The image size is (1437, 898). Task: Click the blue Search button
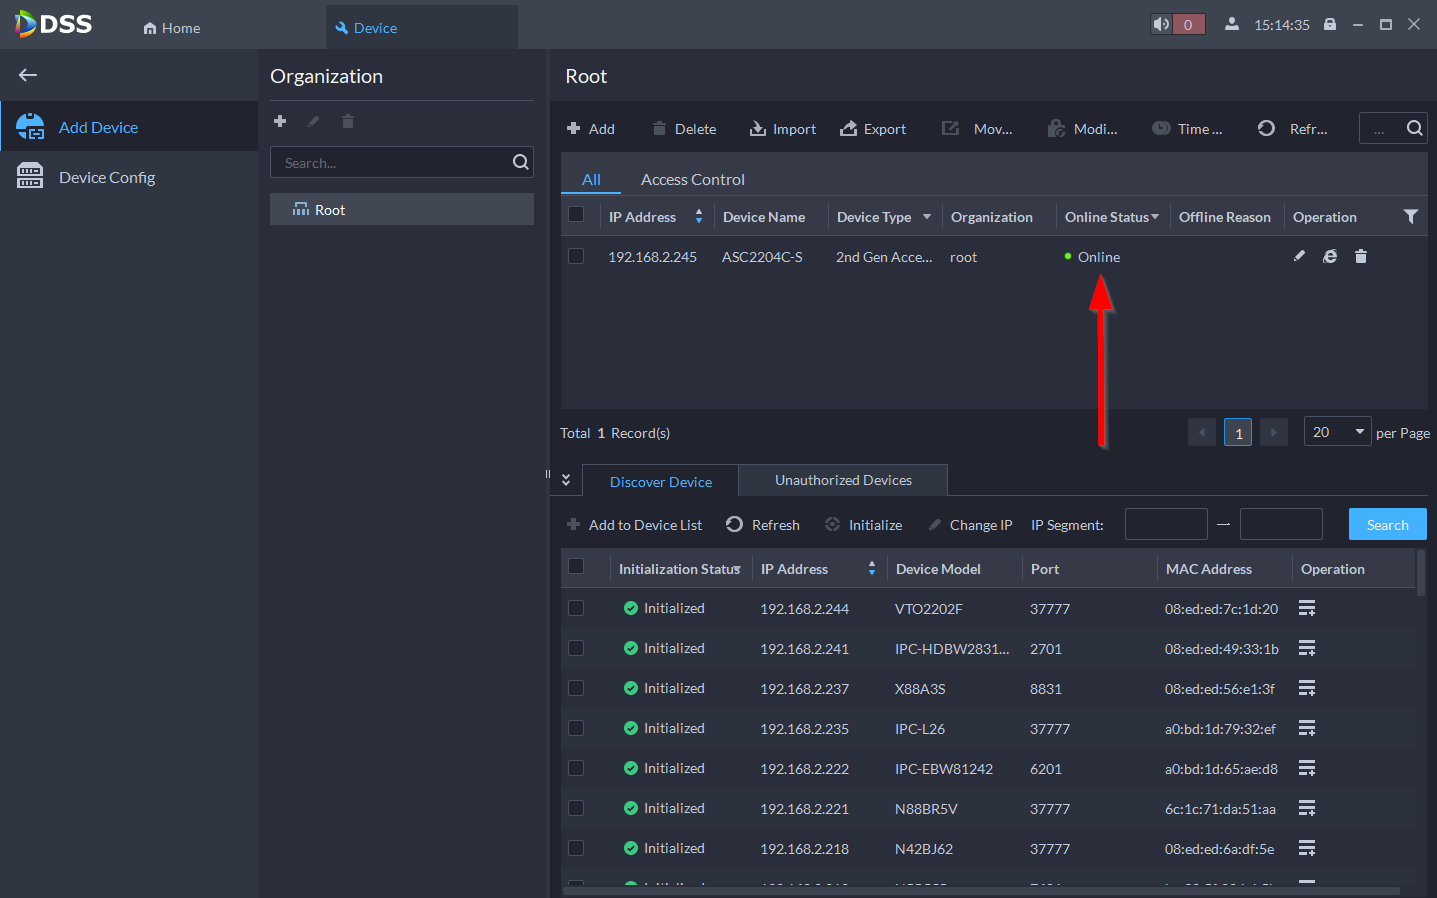point(1387,525)
